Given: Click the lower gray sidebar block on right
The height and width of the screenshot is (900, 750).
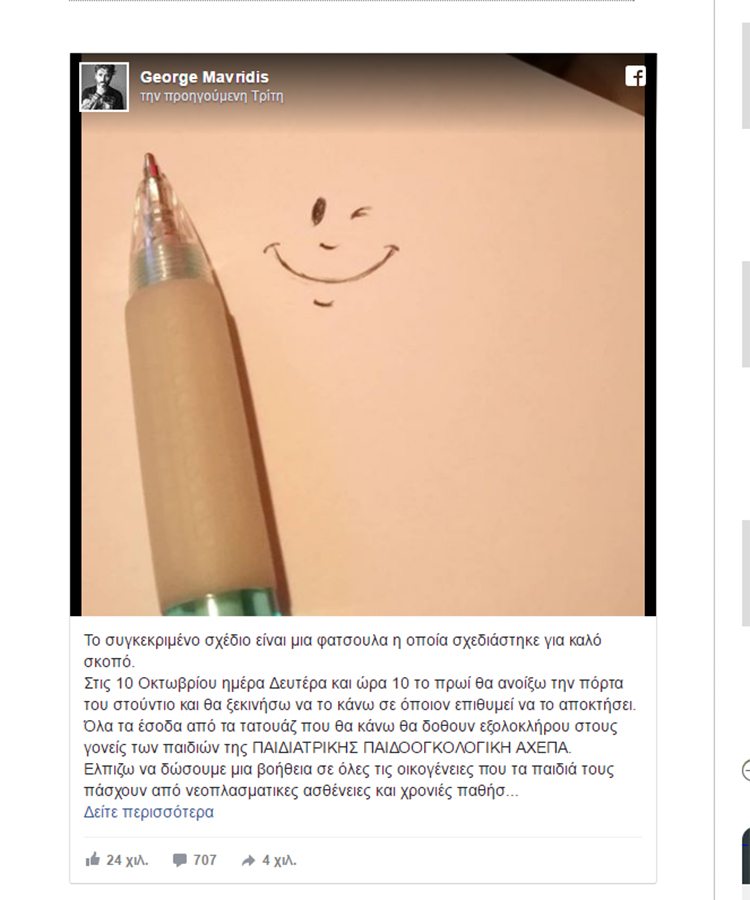Looking at the screenshot, I should (x=746, y=573).
